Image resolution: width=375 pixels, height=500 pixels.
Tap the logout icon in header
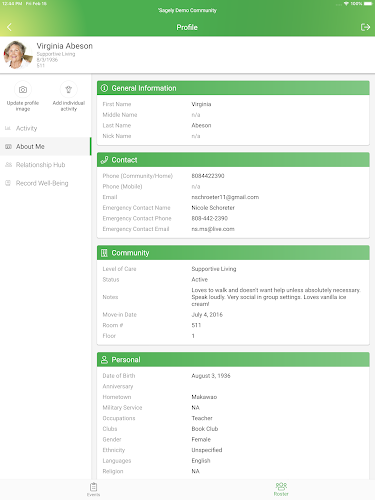[x=365, y=27]
